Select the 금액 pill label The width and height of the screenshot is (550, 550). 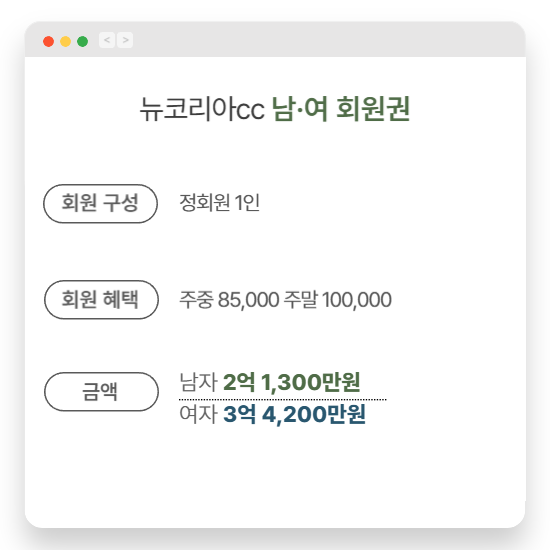point(101,392)
